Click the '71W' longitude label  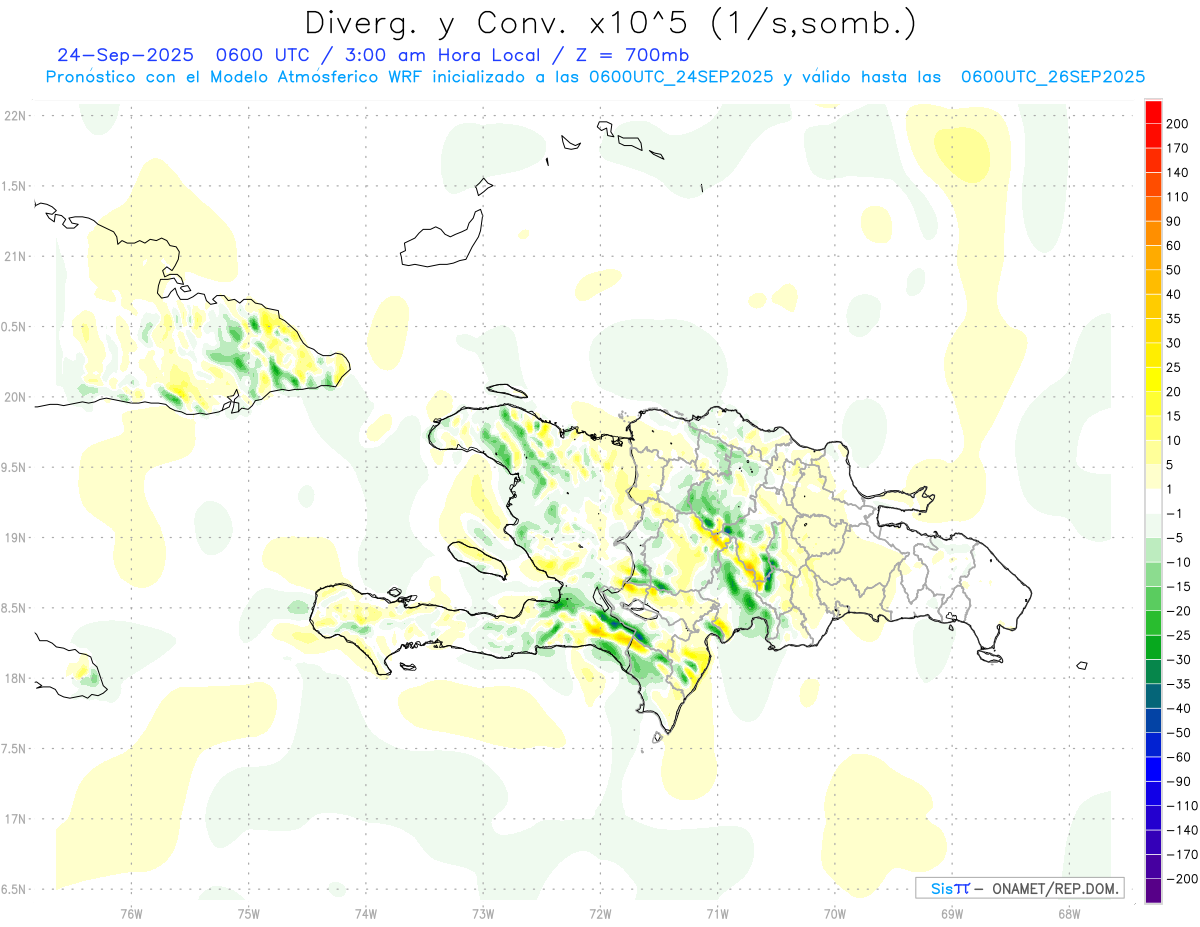(x=717, y=914)
